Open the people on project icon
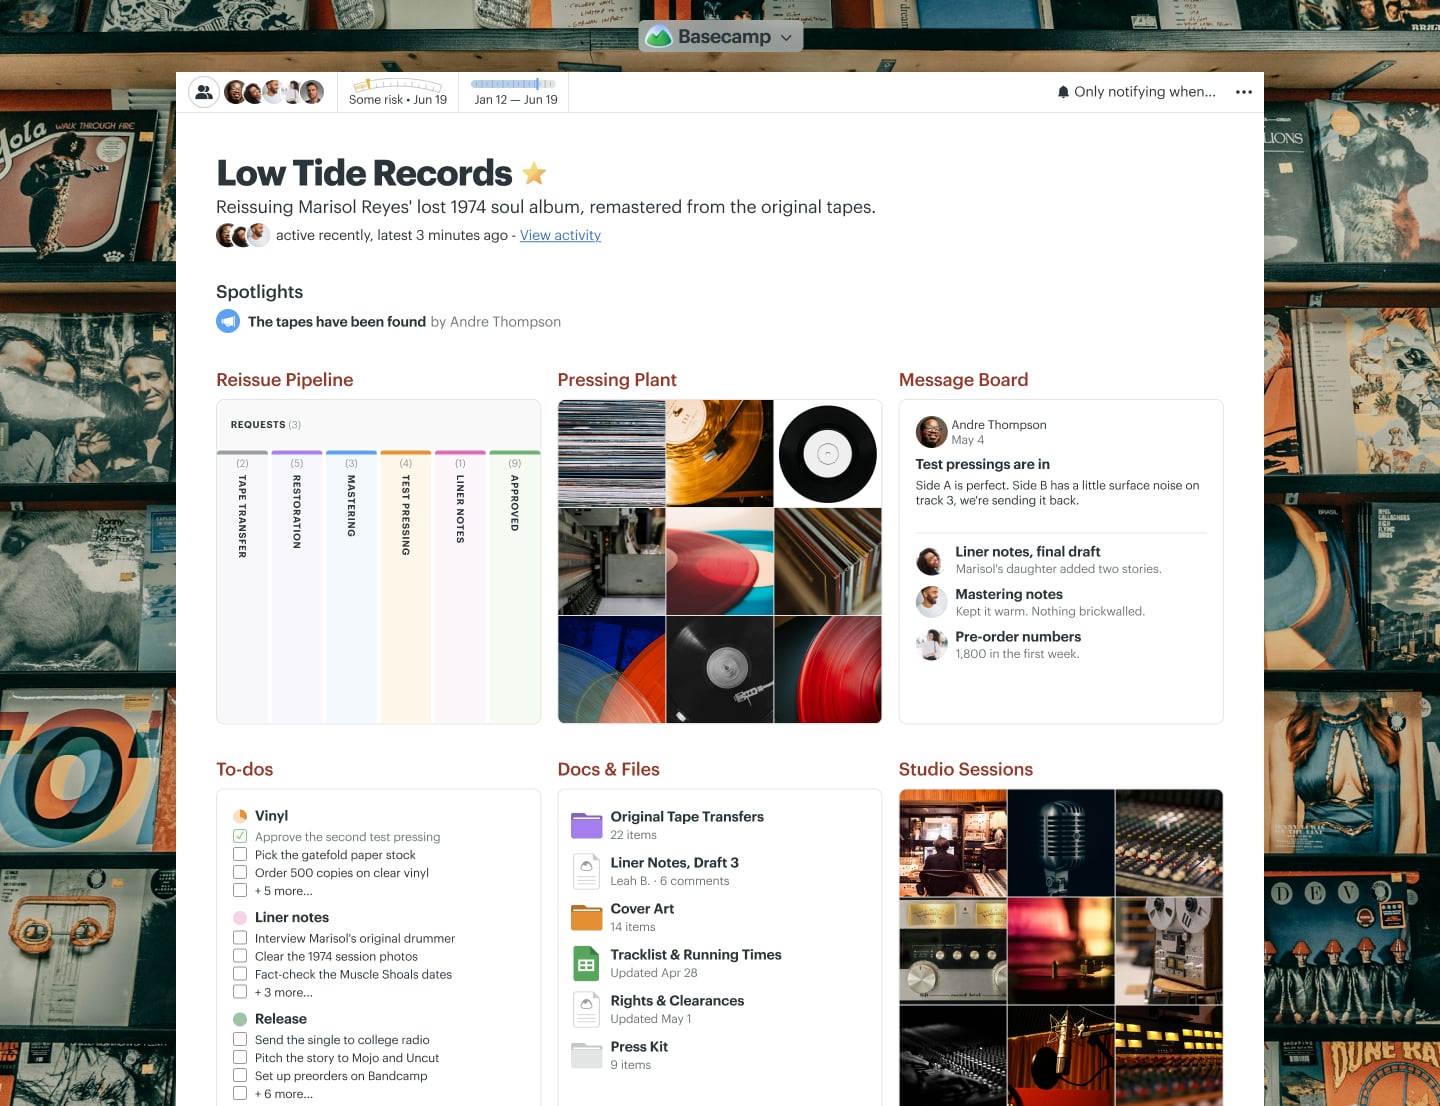This screenshot has width=1440, height=1106. pos(204,92)
